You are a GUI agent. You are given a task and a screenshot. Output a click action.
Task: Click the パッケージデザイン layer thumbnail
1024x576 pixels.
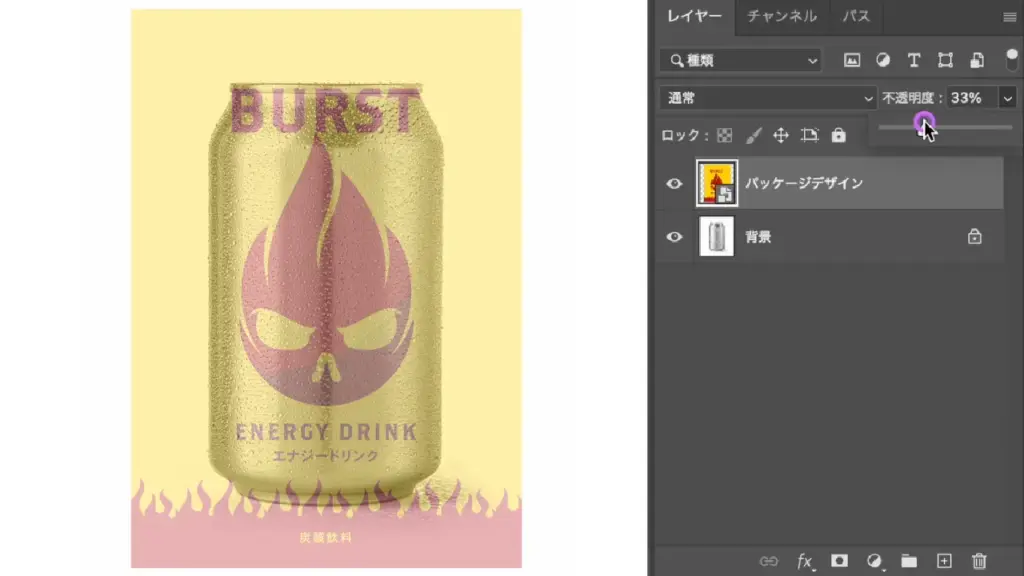point(717,184)
